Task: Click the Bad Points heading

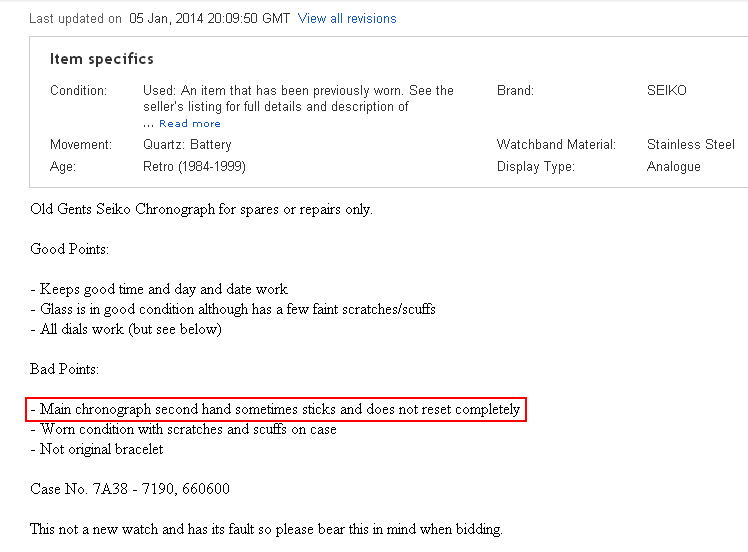Action: (x=64, y=369)
